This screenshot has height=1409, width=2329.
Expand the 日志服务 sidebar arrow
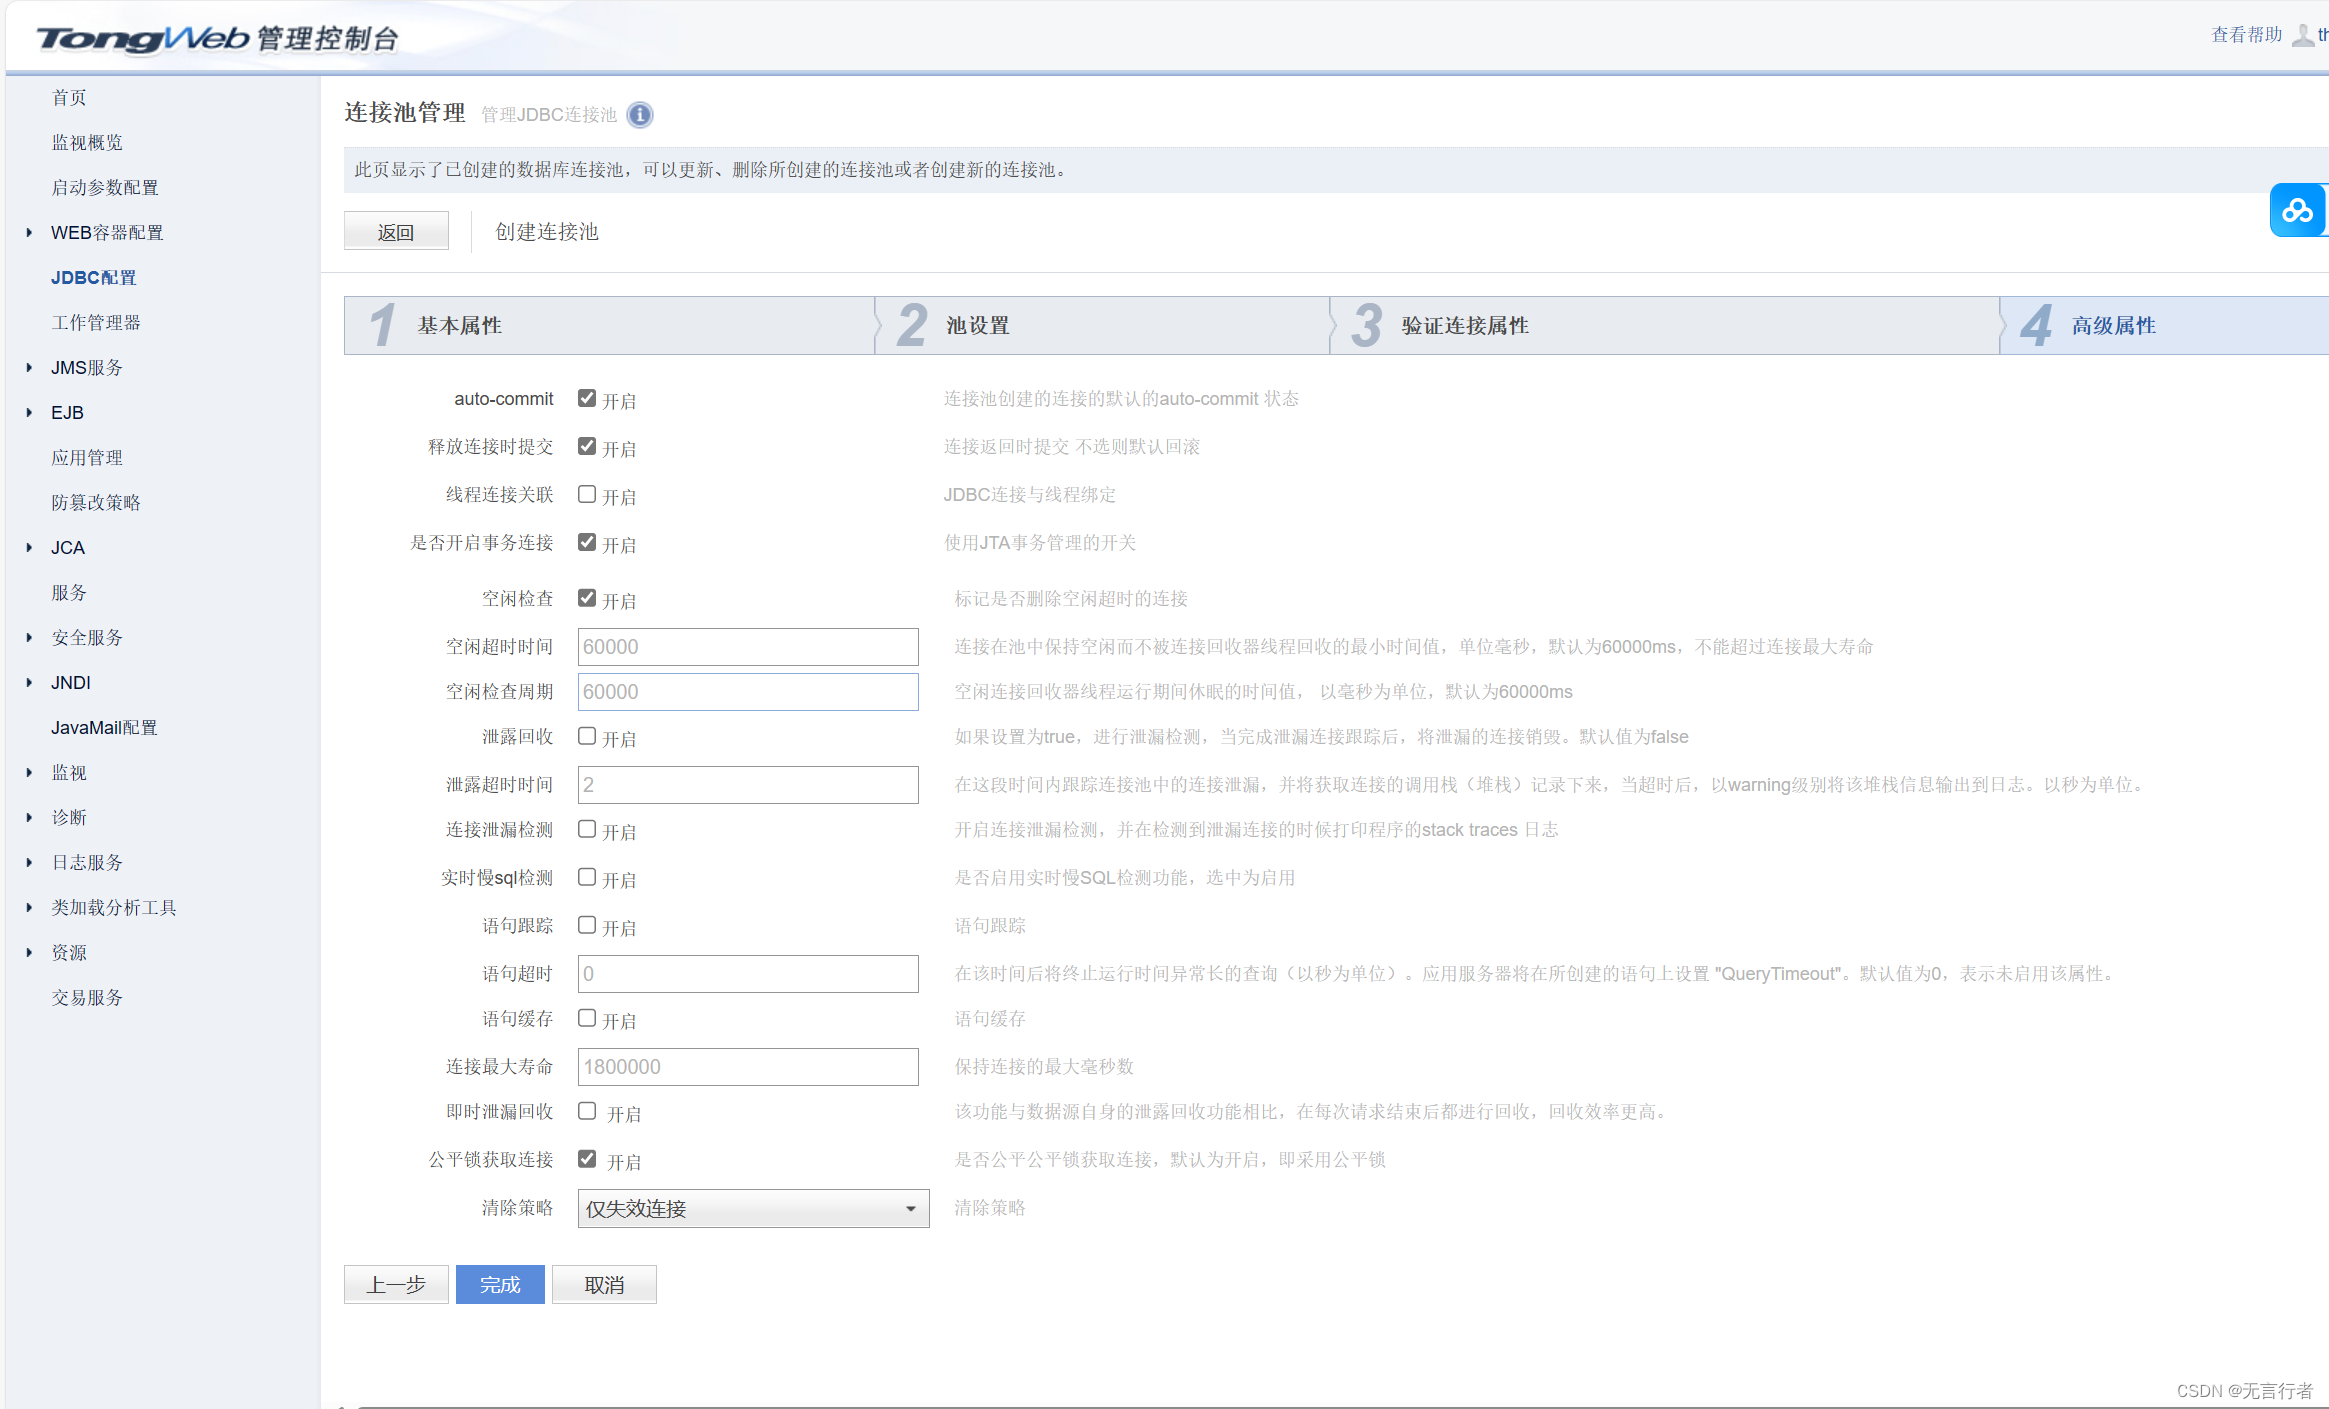29,863
